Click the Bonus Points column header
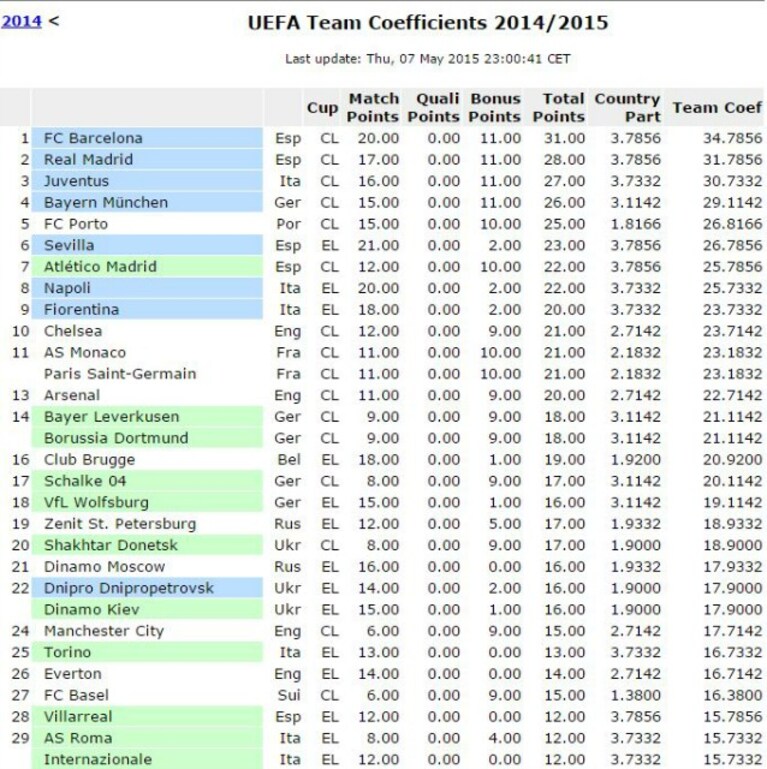Viewport: 767px width, 769px height. pyautogui.click(x=494, y=107)
